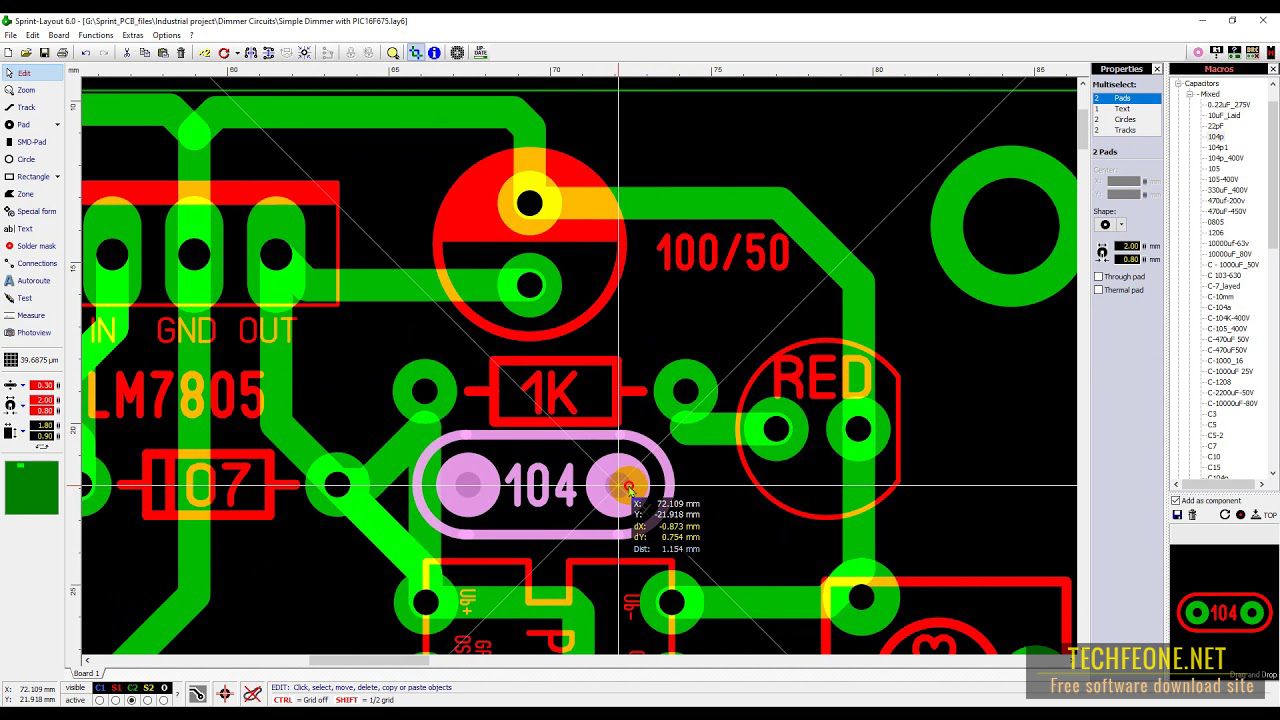Collapse the Capacitors tree node
Viewport: 1280px width, 720px height.
[x=1179, y=84]
